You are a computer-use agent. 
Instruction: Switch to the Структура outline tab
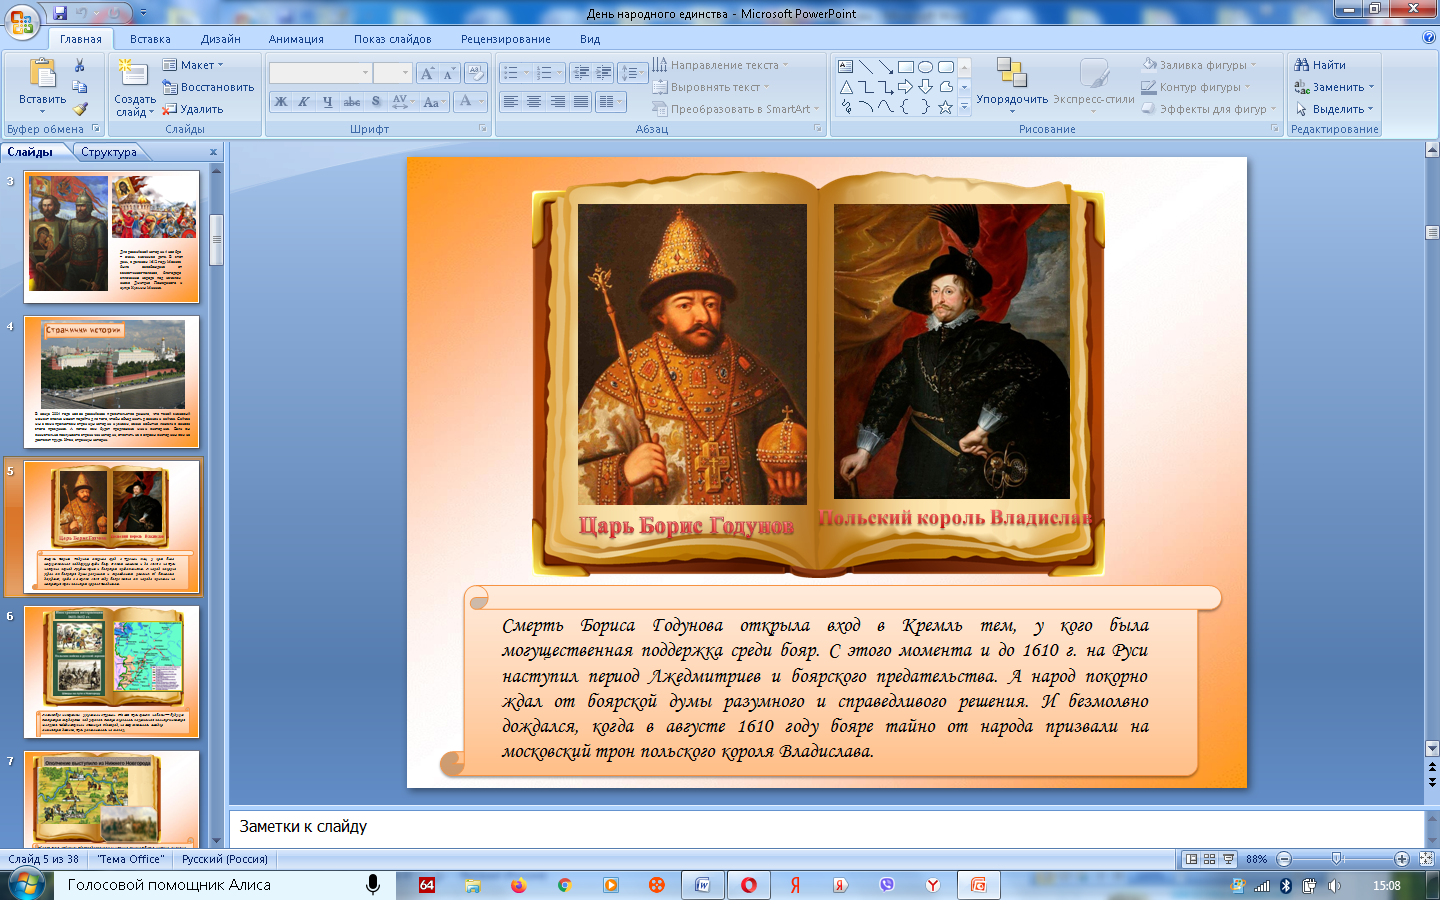109,152
